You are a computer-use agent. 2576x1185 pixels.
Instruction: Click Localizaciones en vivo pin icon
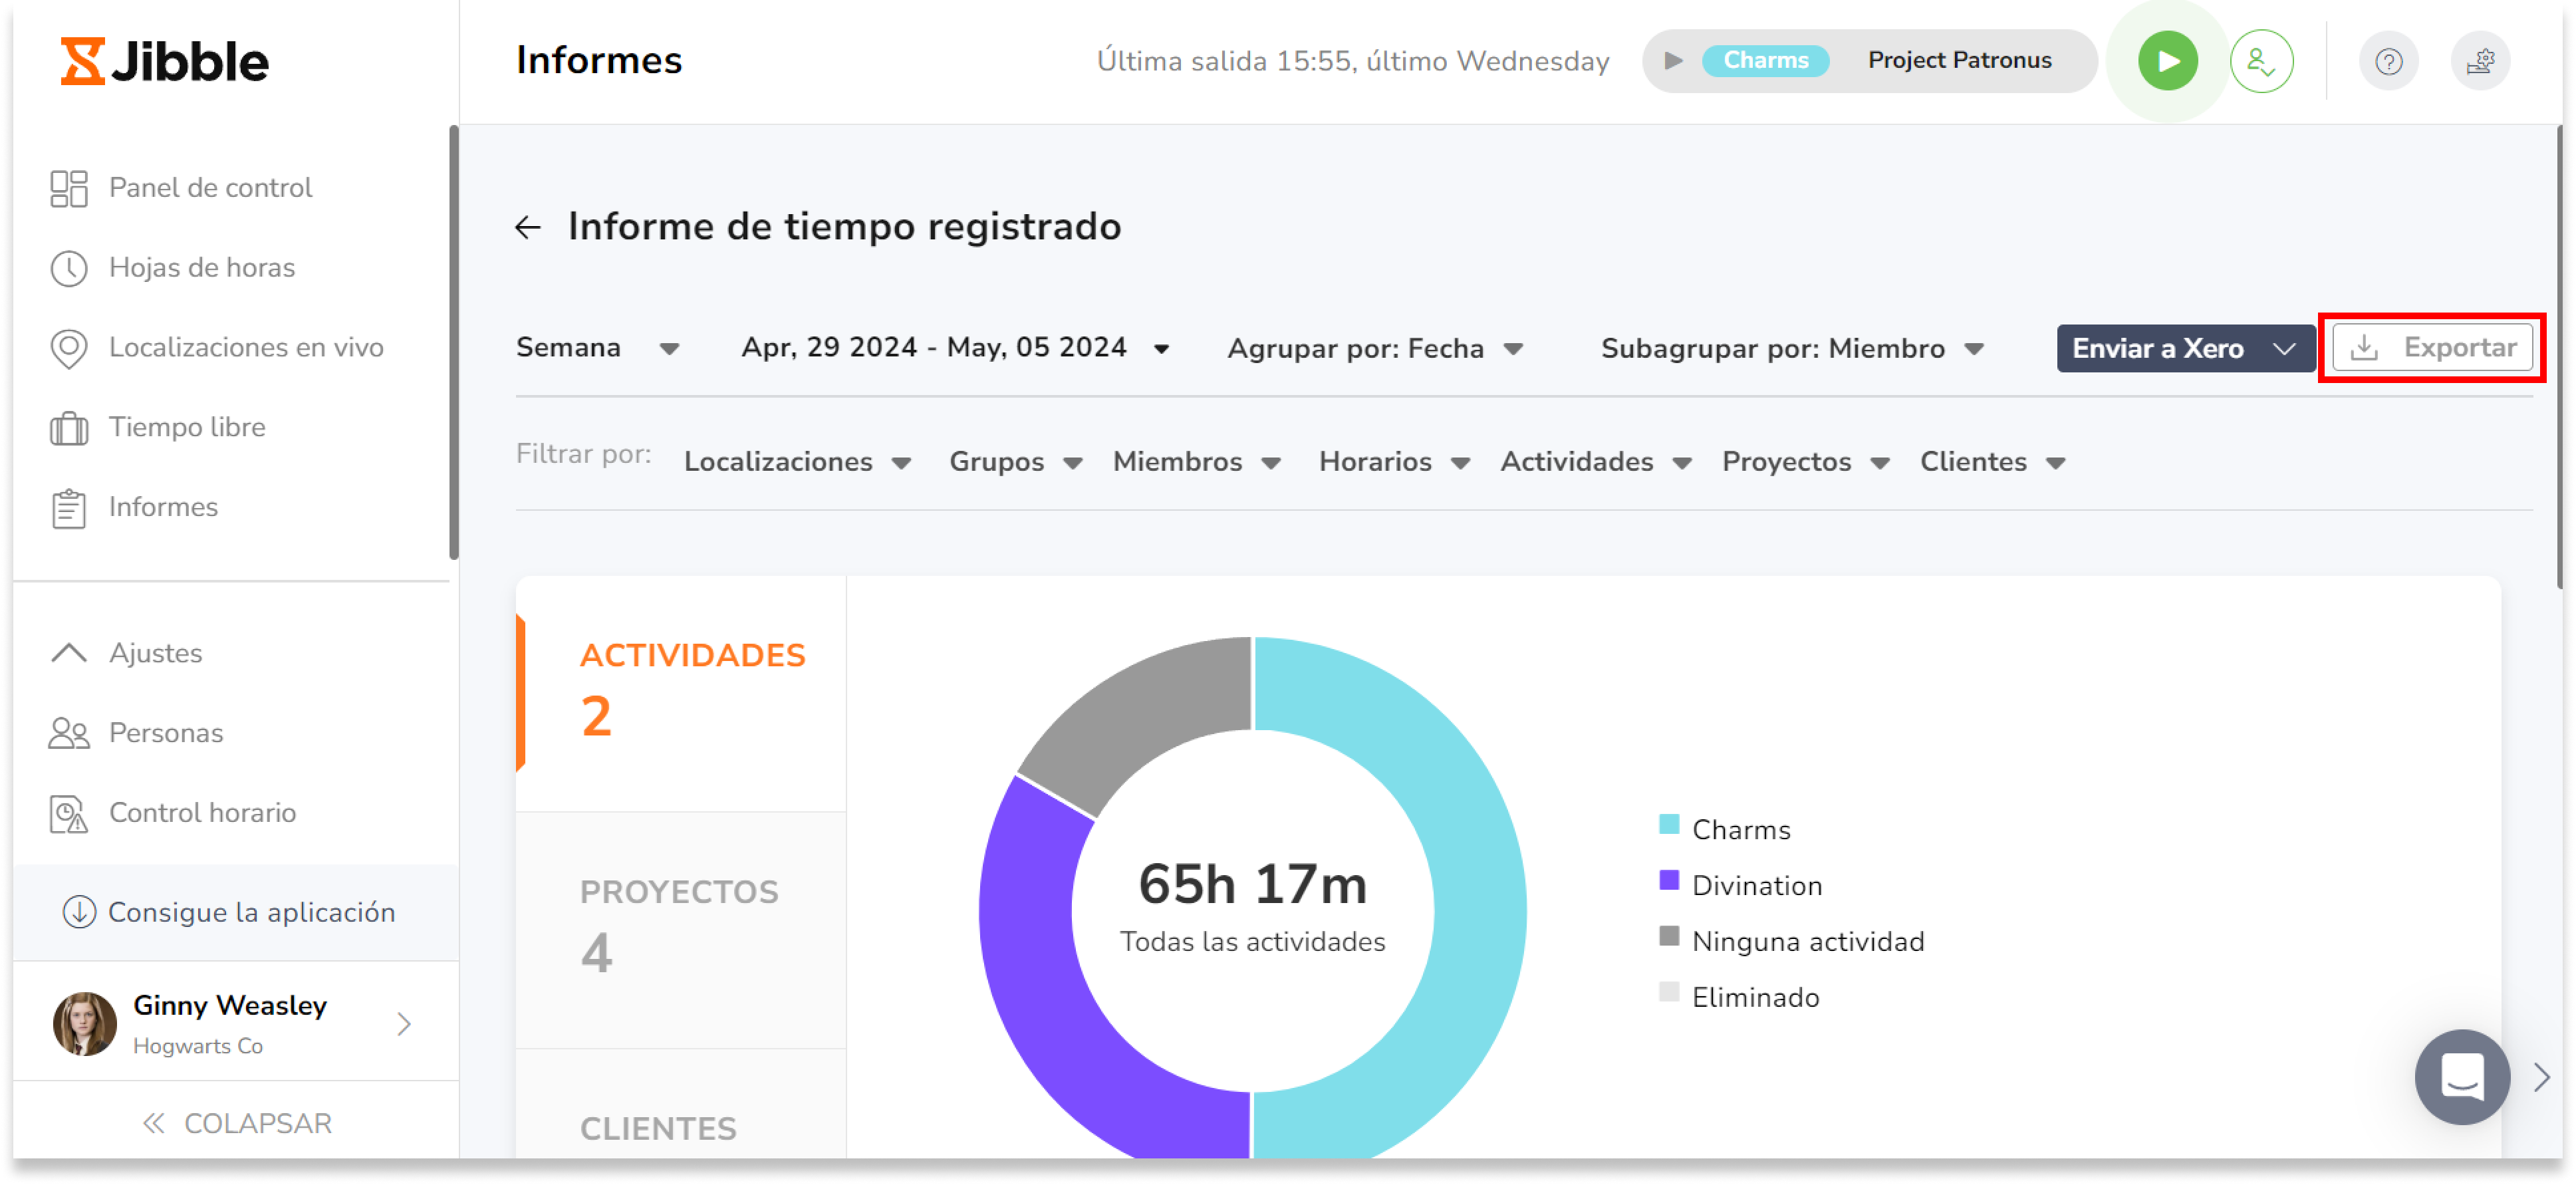tap(69, 349)
